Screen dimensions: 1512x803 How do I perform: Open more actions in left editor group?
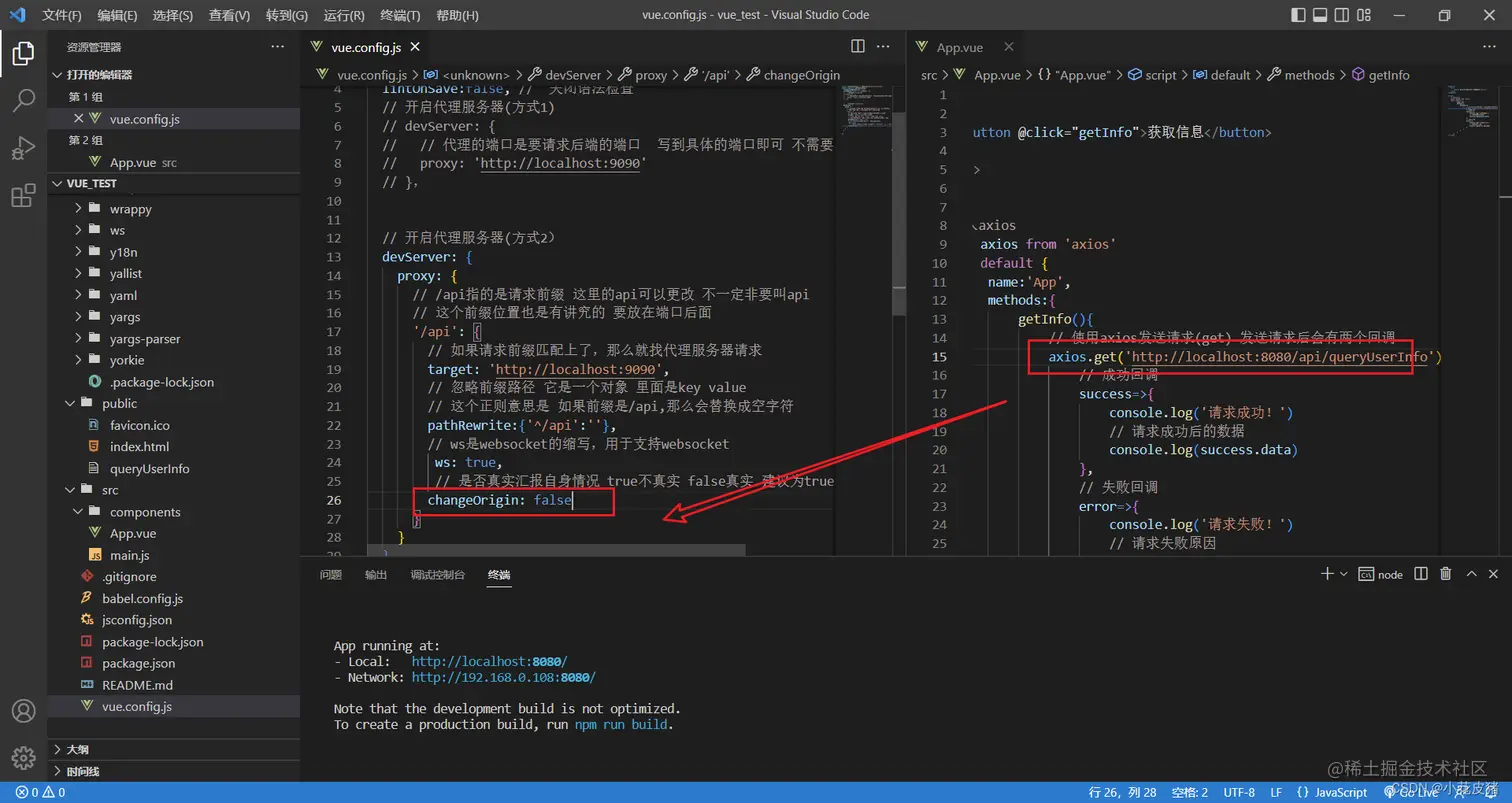pyautogui.click(x=884, y=46)
